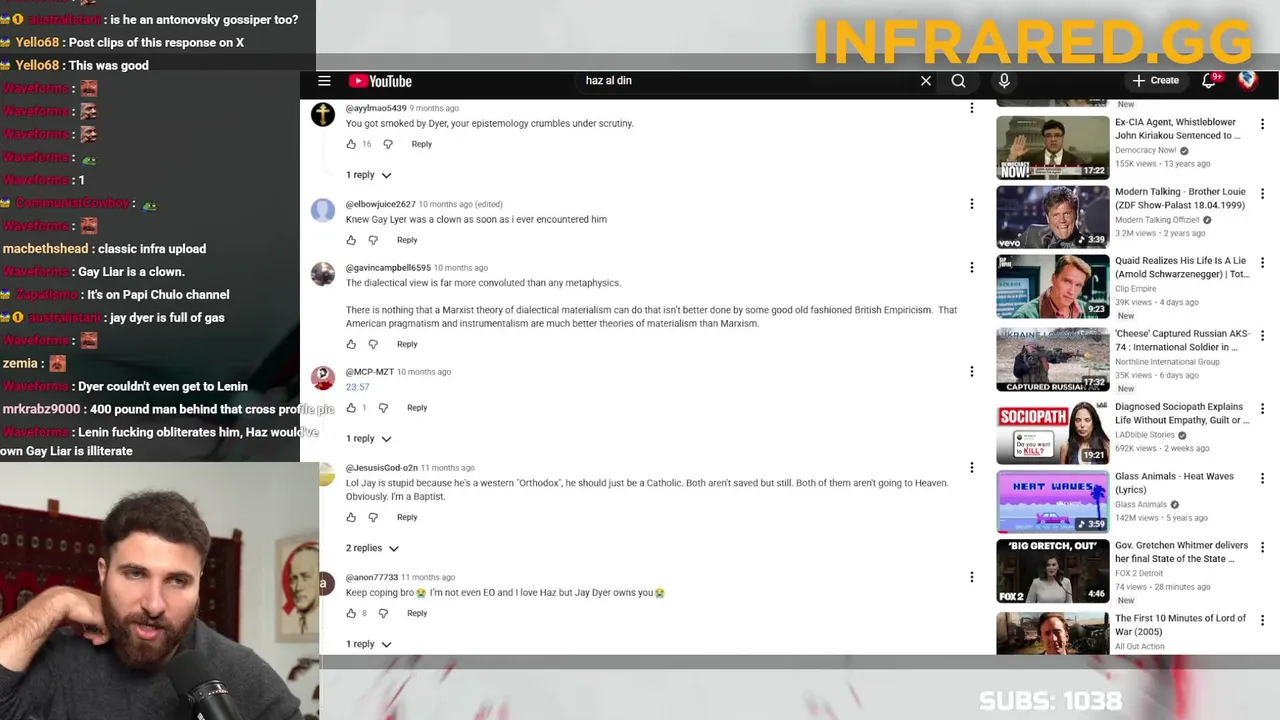Open the Create button

(x=1156, y=81)
